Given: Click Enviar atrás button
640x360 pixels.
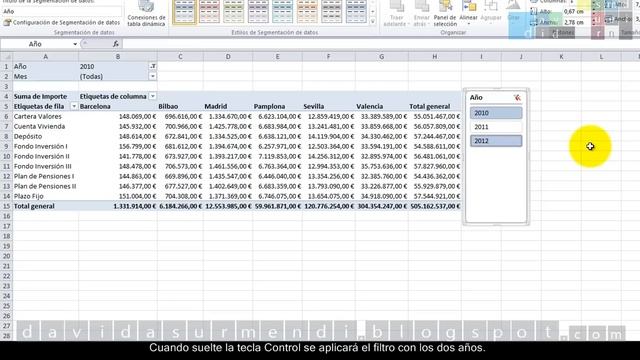Looking at the screenshot, I should point(421,14).
